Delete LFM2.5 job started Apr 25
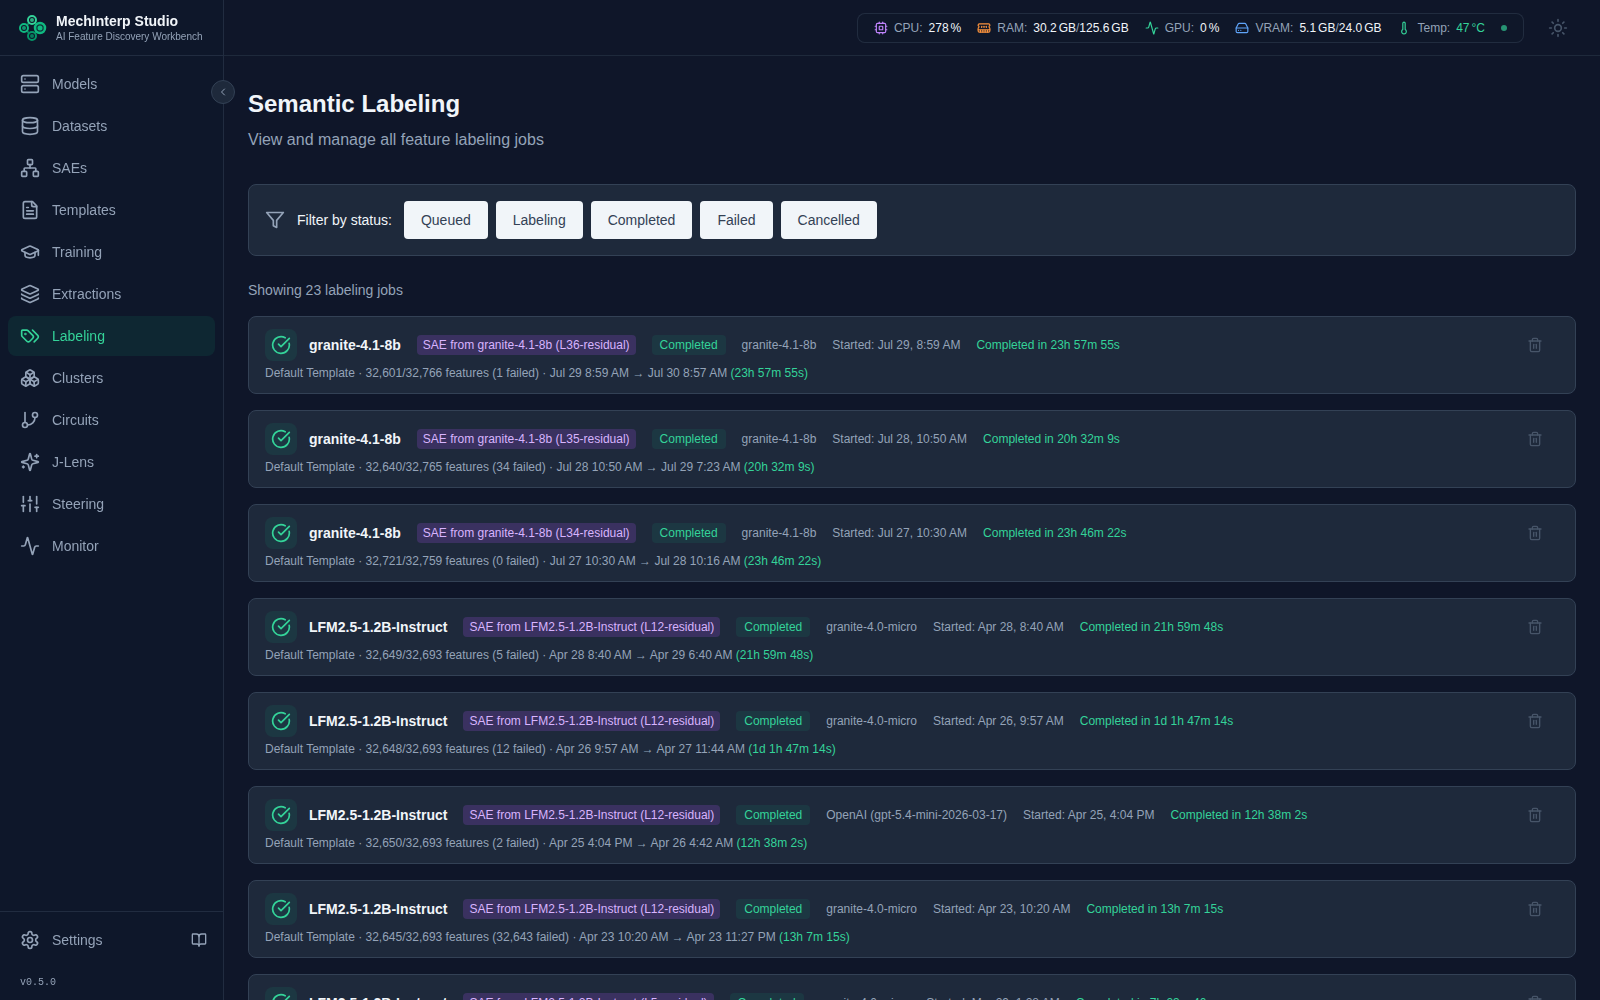This screenshot has height=1000, width=1600. coord(1535,815)
